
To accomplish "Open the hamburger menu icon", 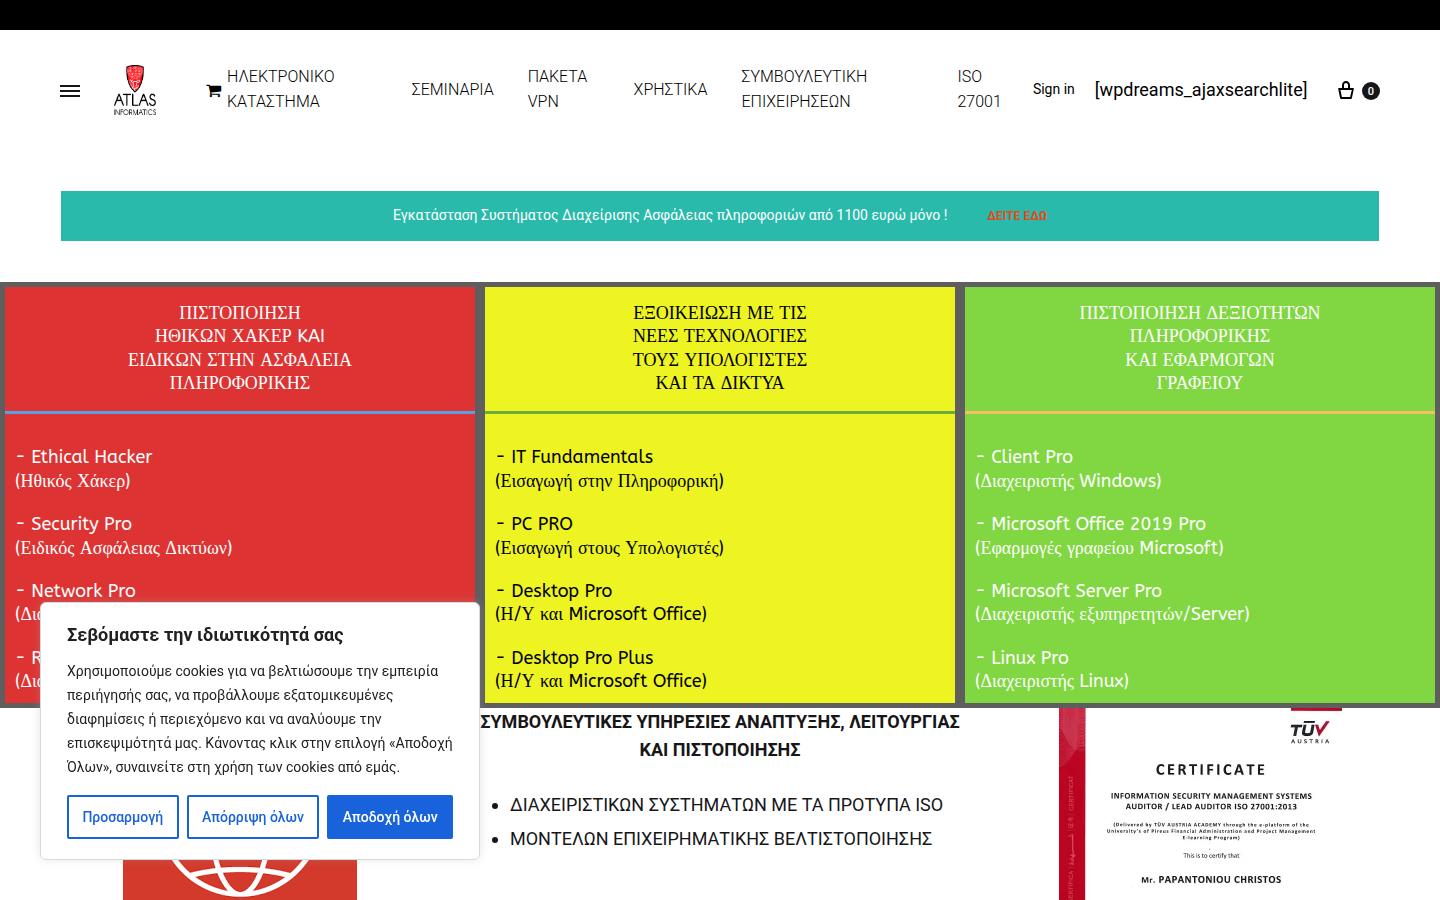I will point(70,90).
